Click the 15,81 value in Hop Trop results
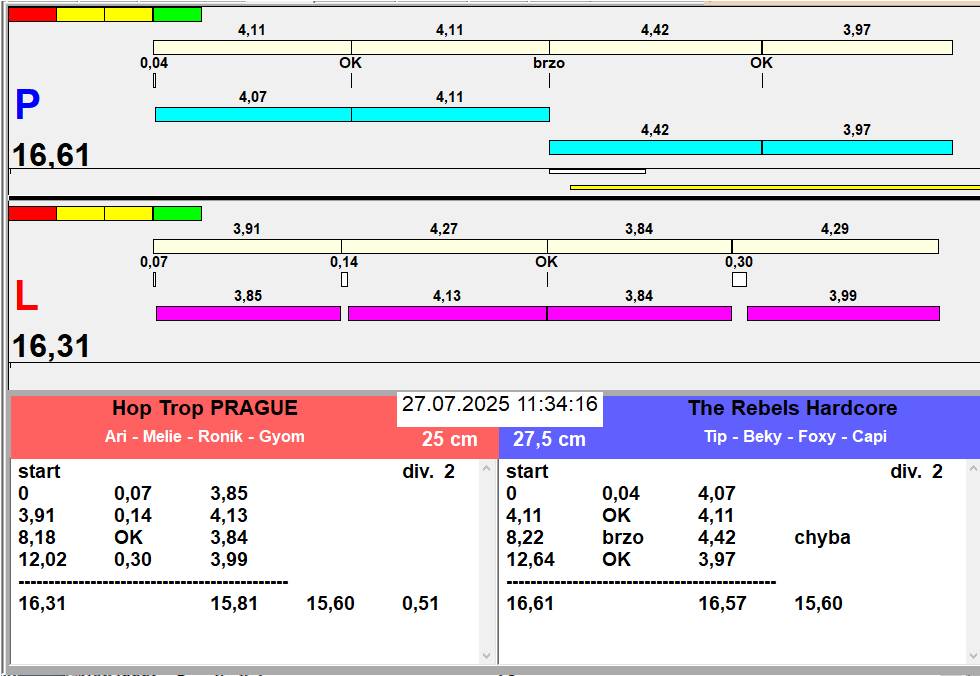This screenshot has height=676, width=980. 234,604
